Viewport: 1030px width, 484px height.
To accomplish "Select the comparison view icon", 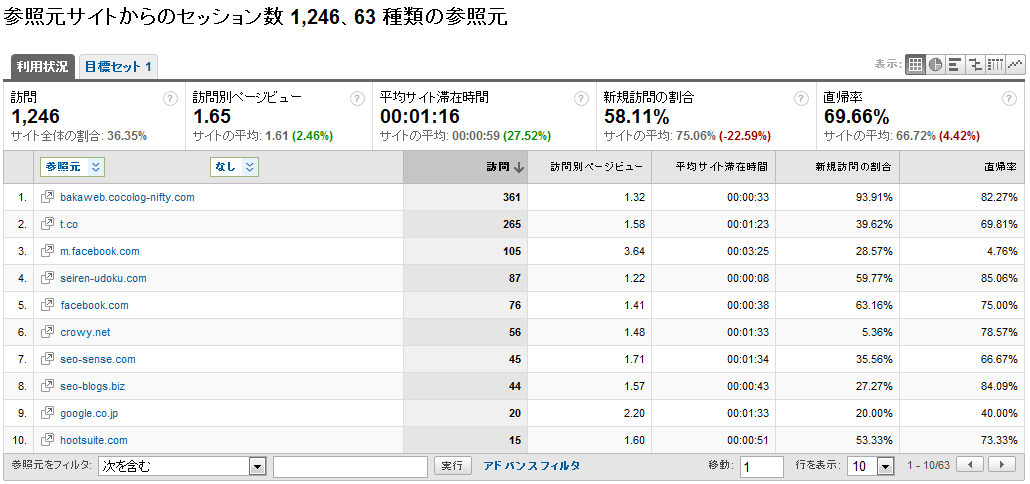I will (x=975, y=65).
